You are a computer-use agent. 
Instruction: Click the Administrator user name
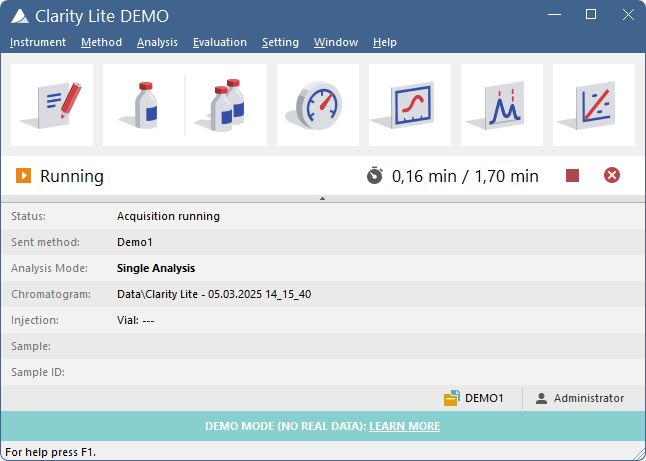click(589, 398)
